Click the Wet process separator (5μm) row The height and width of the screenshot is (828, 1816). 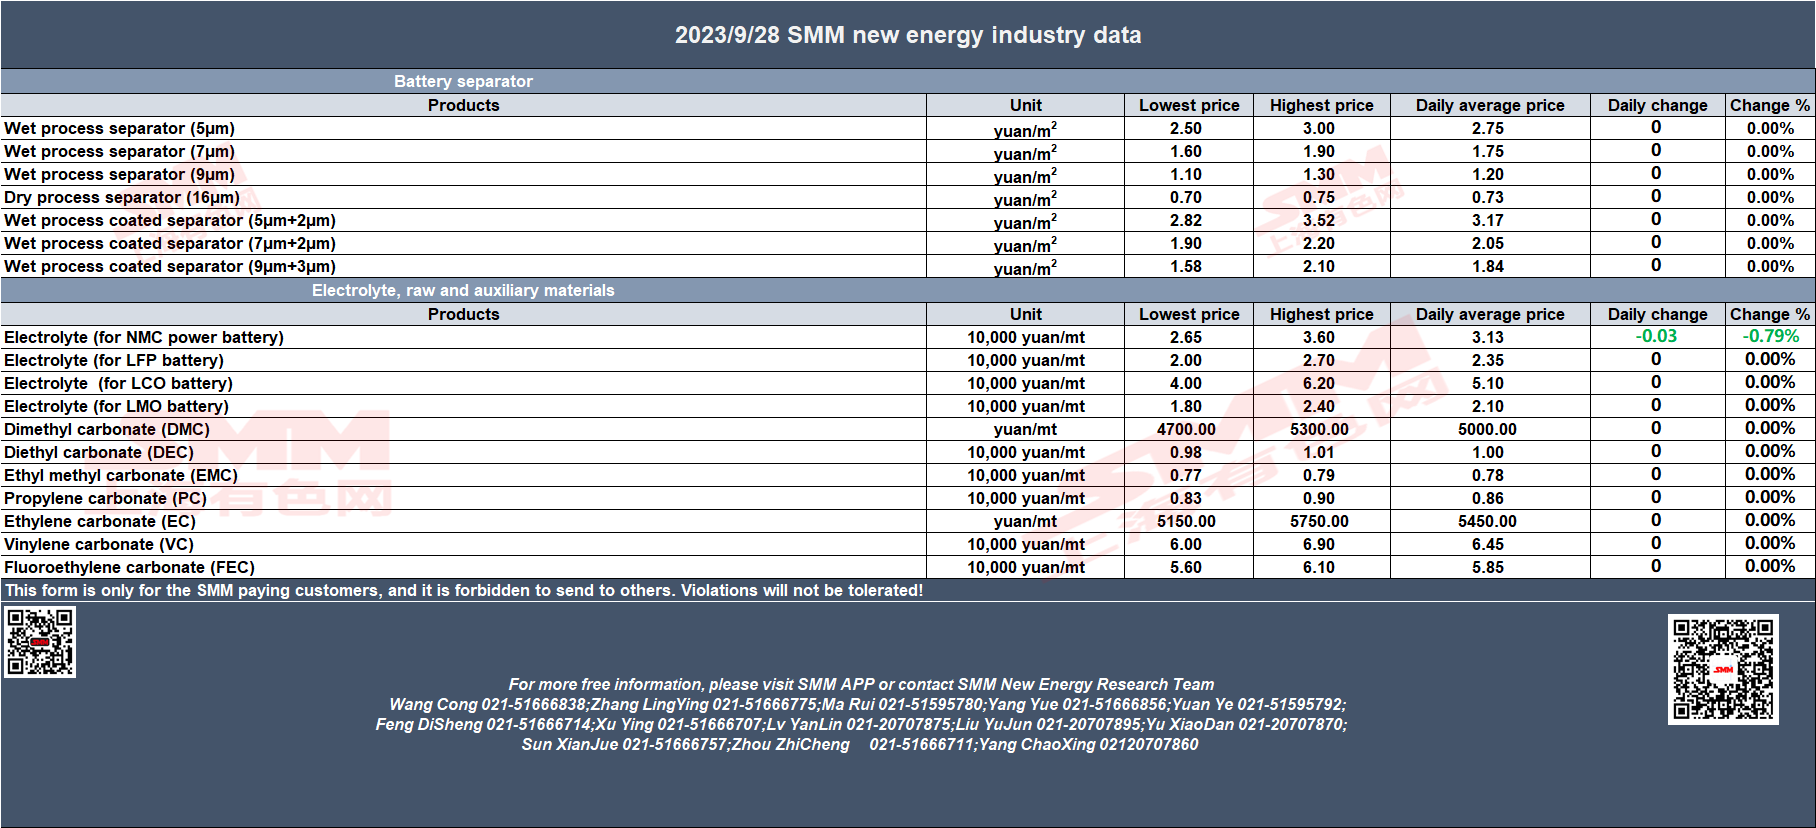coord(908,128)
